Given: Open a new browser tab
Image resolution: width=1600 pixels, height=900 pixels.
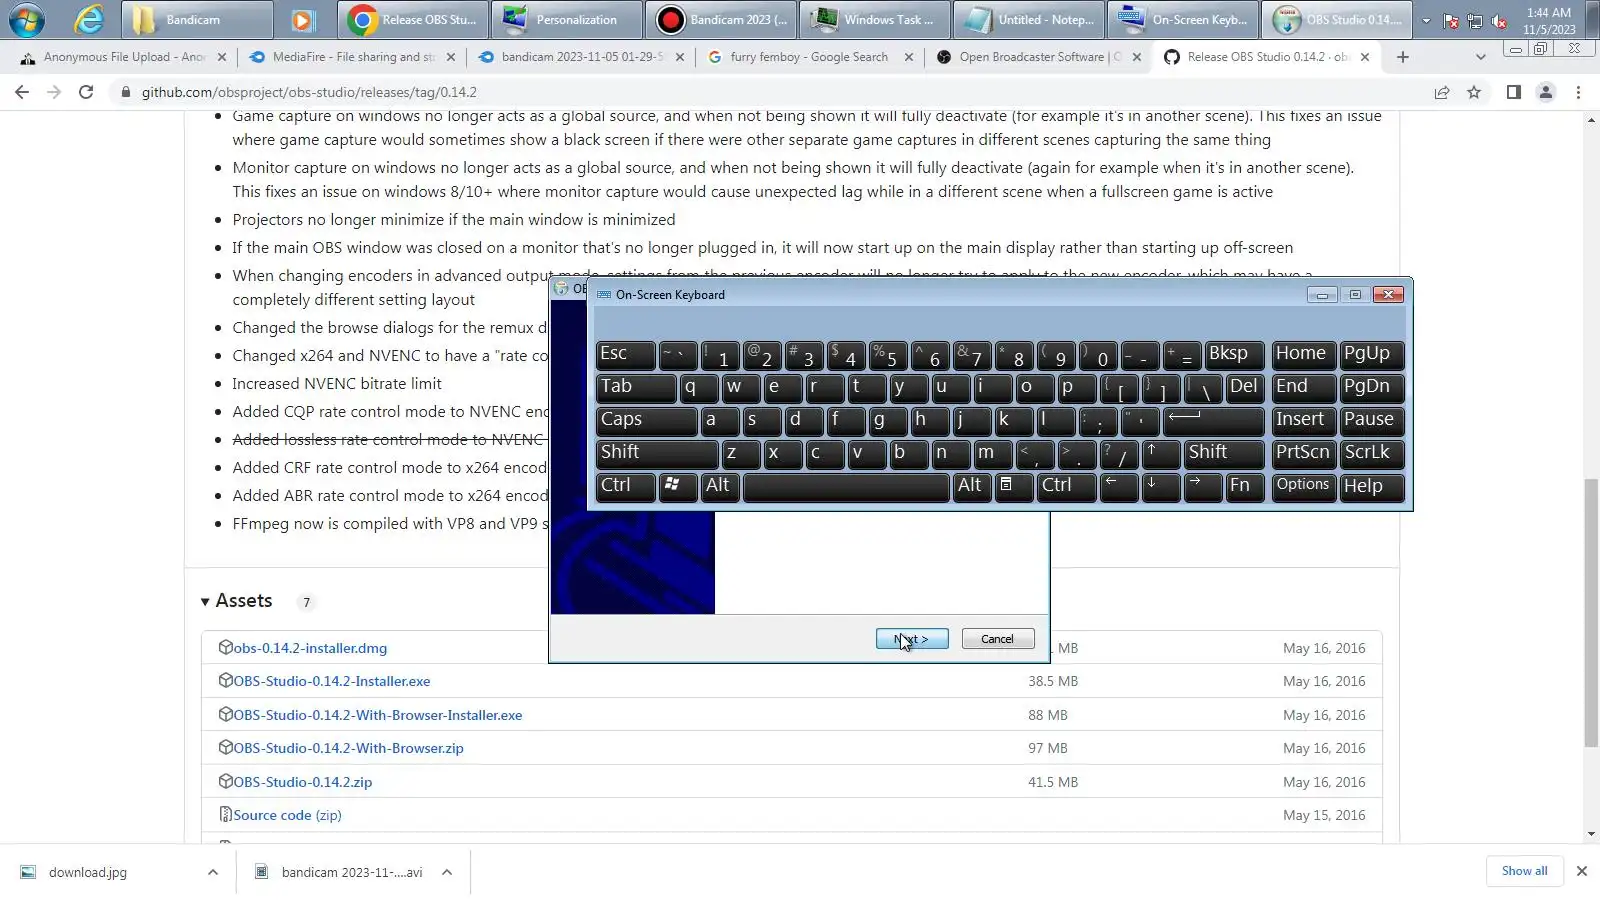Looking at the screenshot, I should (1403, 57).
